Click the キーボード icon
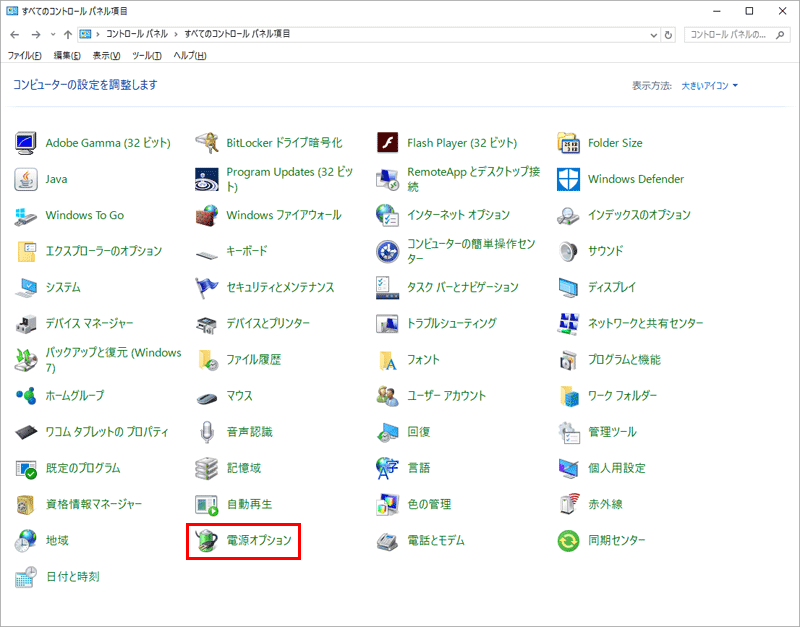This screenshot has width=800, height=627. pyautogui.click(x=207, y=253)
